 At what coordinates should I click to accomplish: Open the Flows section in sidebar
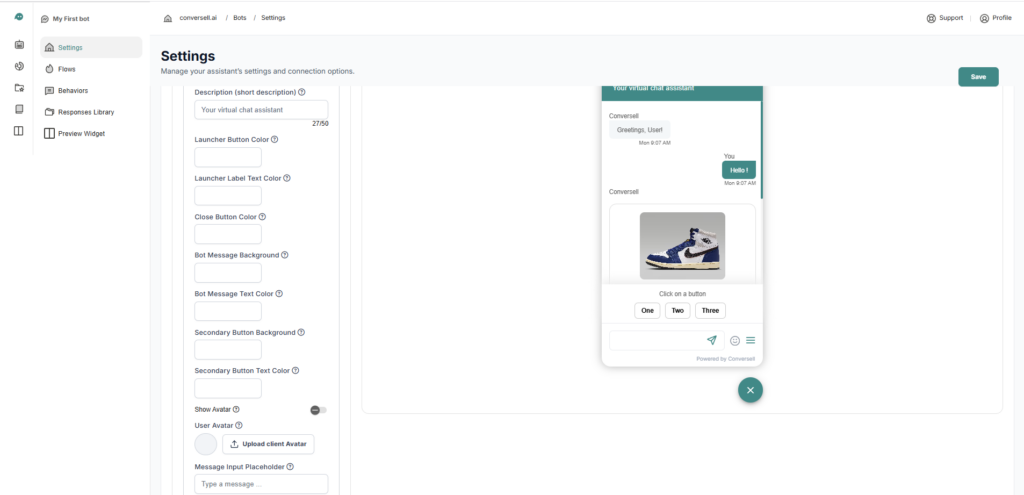66,69
